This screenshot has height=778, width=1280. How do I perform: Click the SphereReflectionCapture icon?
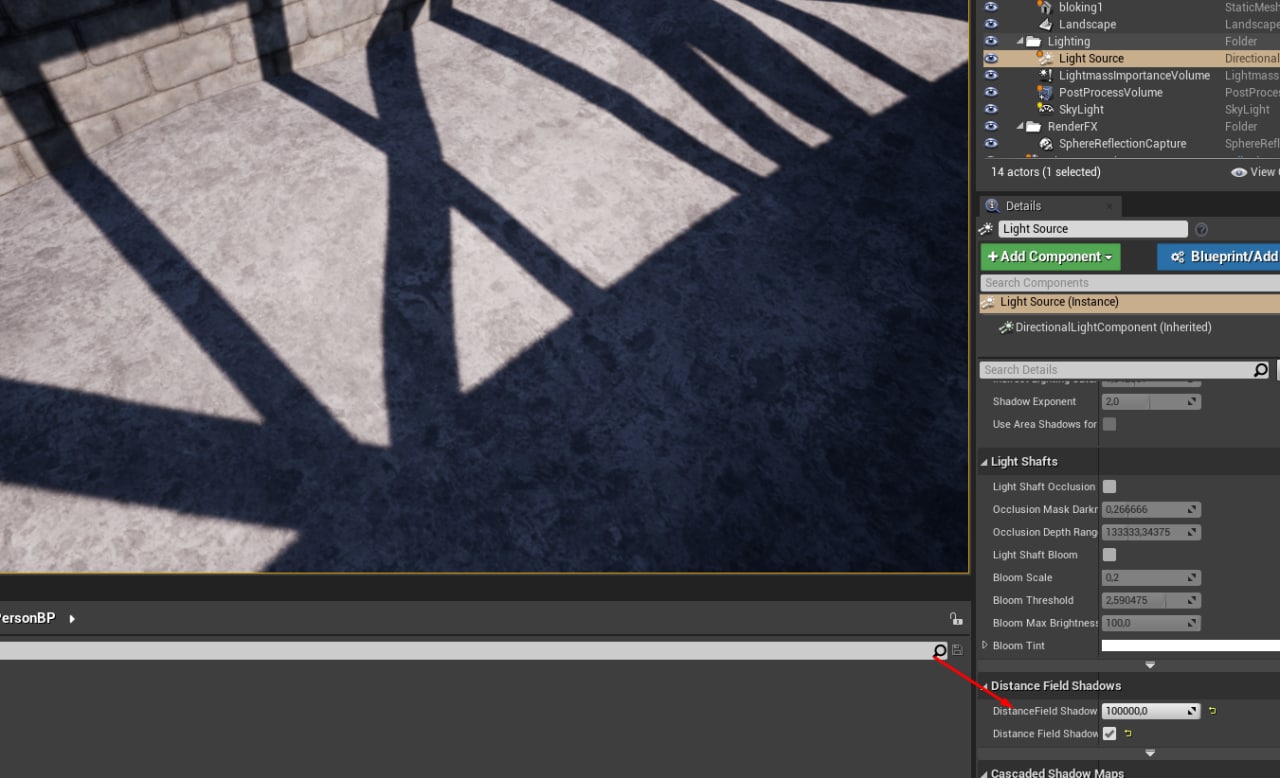pyautogui.click(x=1045, y=143)
